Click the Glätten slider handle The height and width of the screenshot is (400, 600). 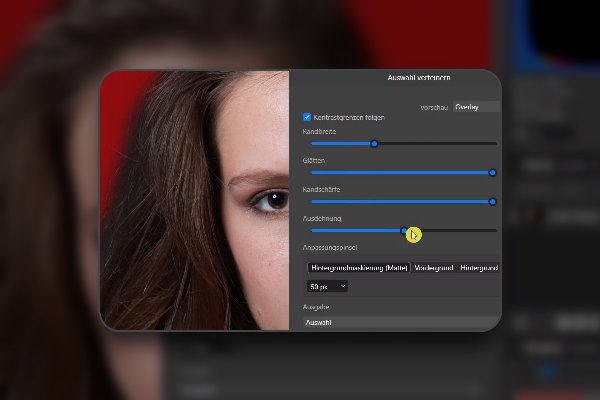[492, 173]
